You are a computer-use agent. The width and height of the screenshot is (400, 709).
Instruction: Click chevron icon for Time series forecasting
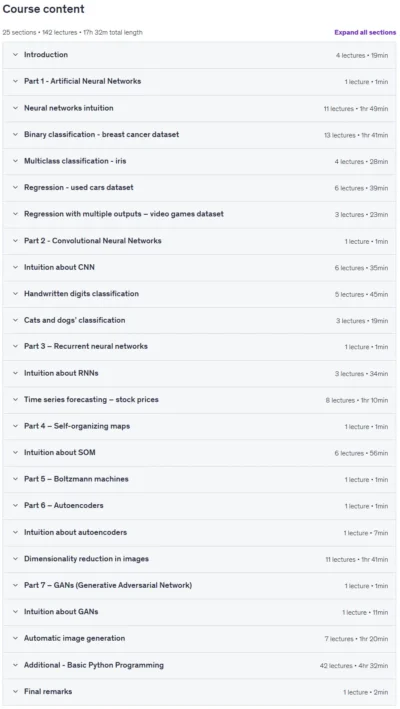coord(15,400)
